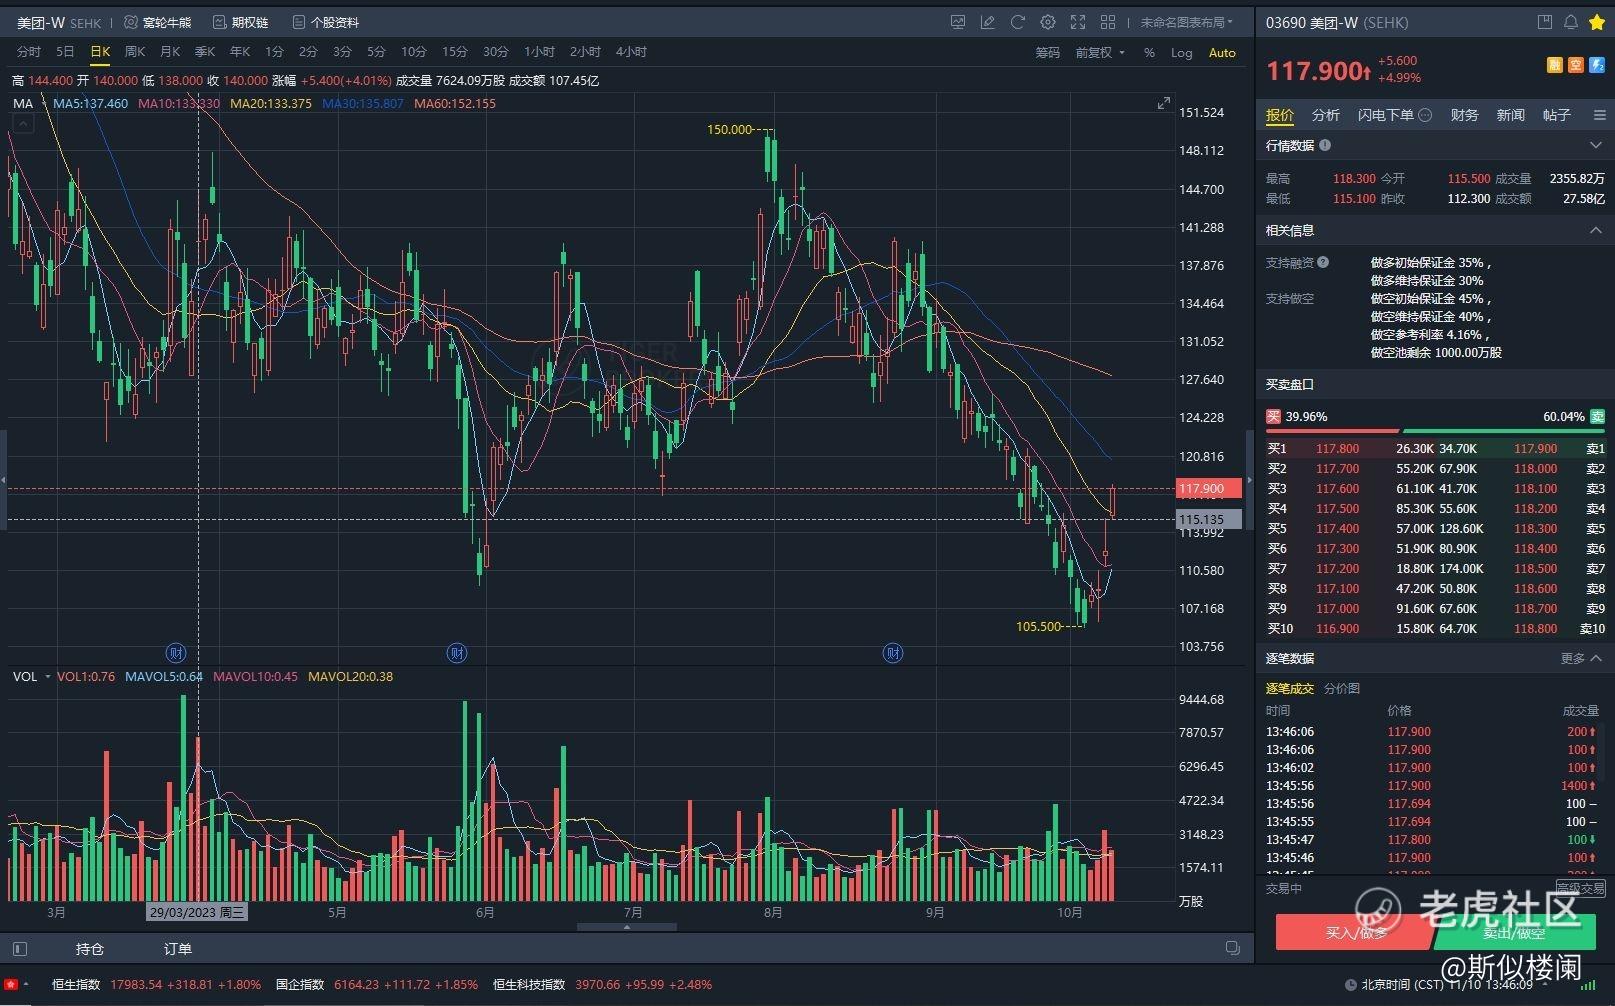This screenshot has width=1615, height=1006.
Task: Toggle Auto axis scaling
Action: click(x=1222, y=53)
